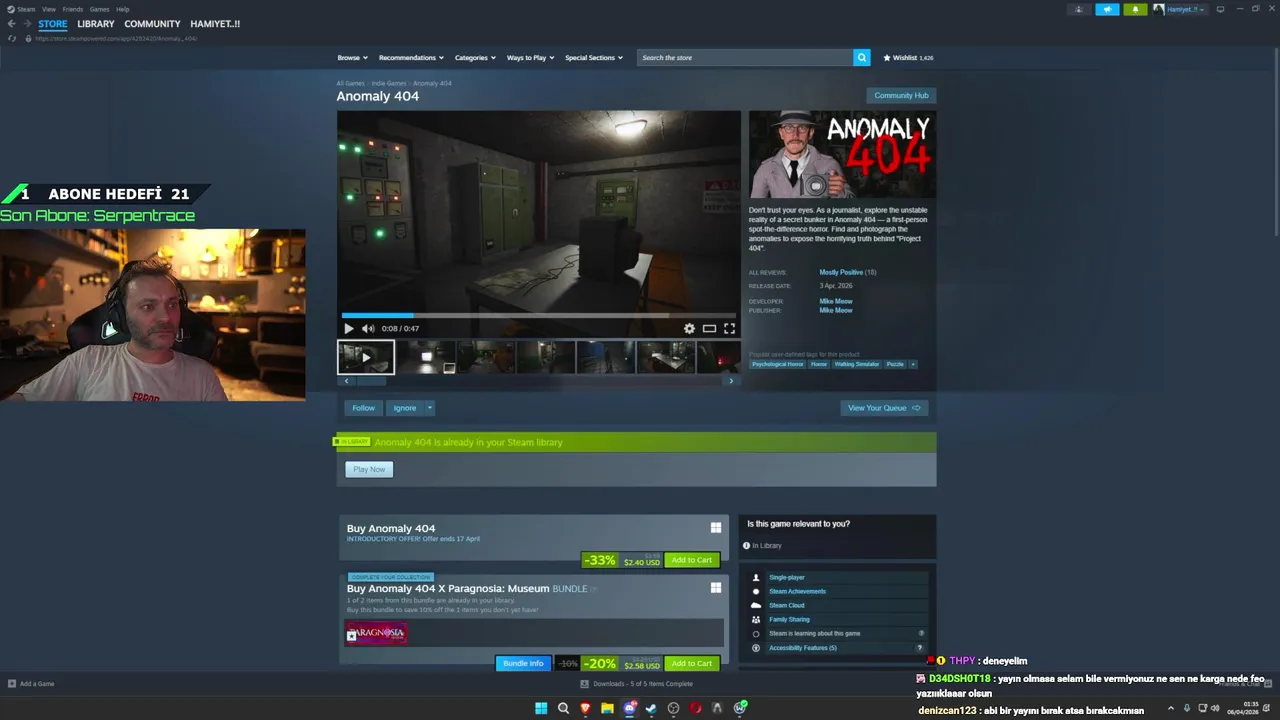Open the View menu
This screenshot has width=1280, height=720.
[x=48, y=9]
